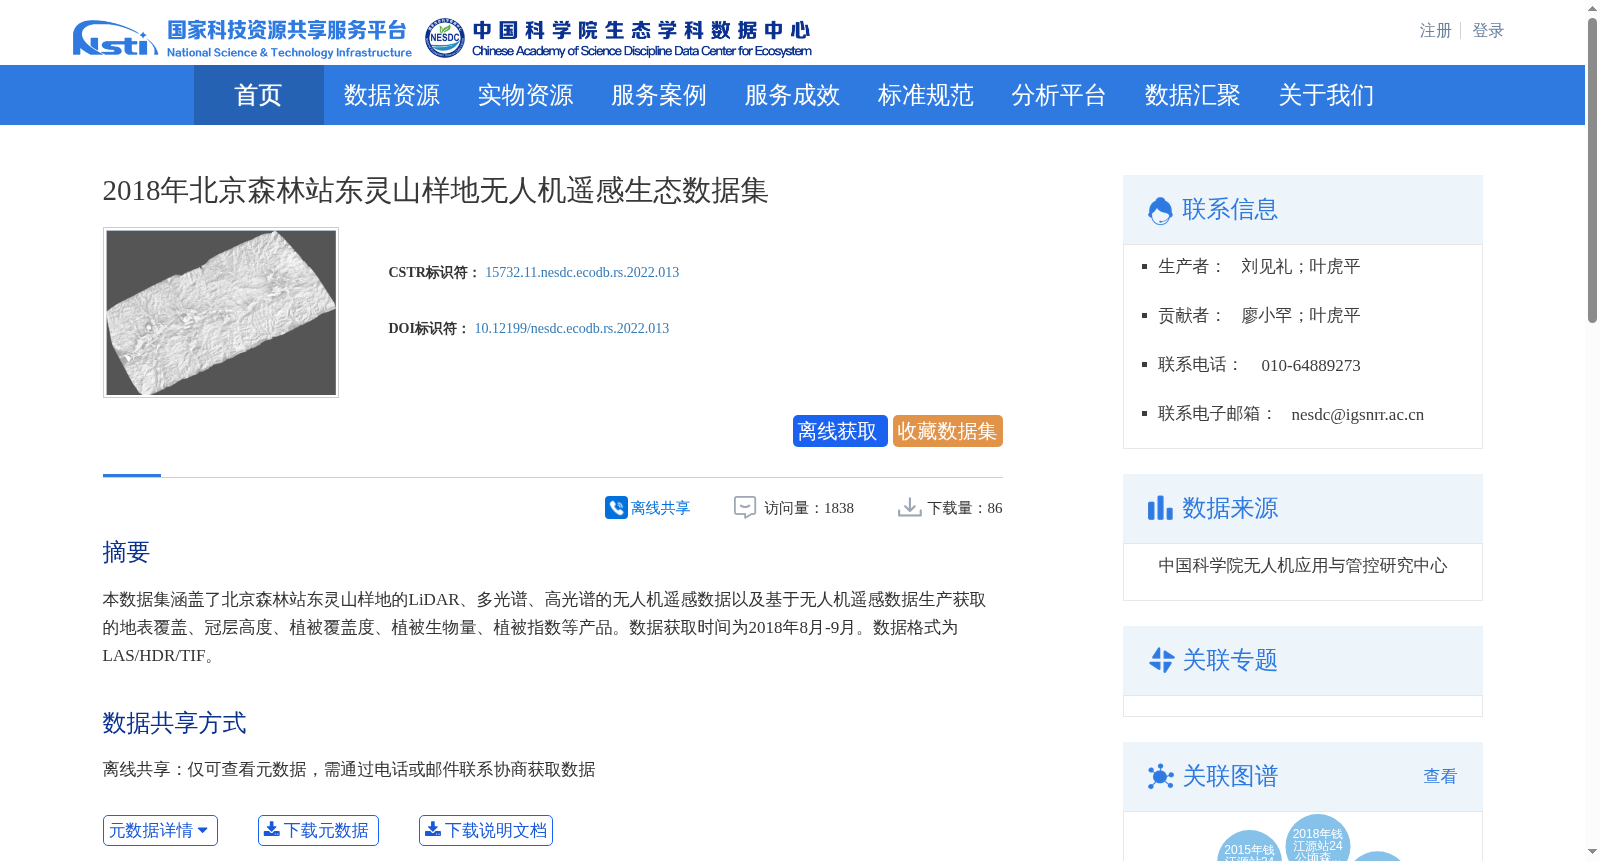This screenshot has width=1600, height=861.
Task: Click 查看 in the 关联图谱 panel
Action: pyautogui.click(x=1440, y=776)
